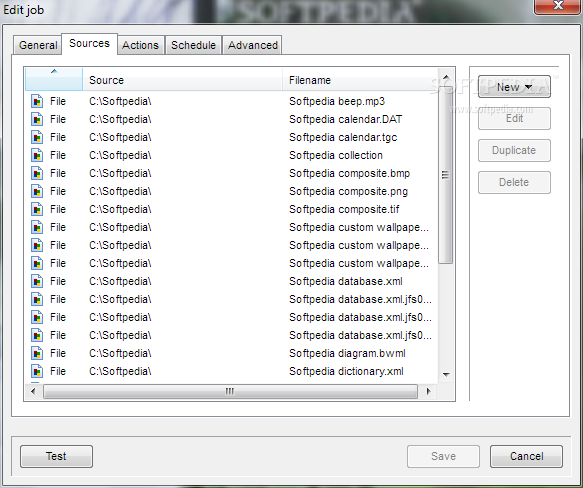Click the disabled Edit button
The image size is (583, 488).
514,119
